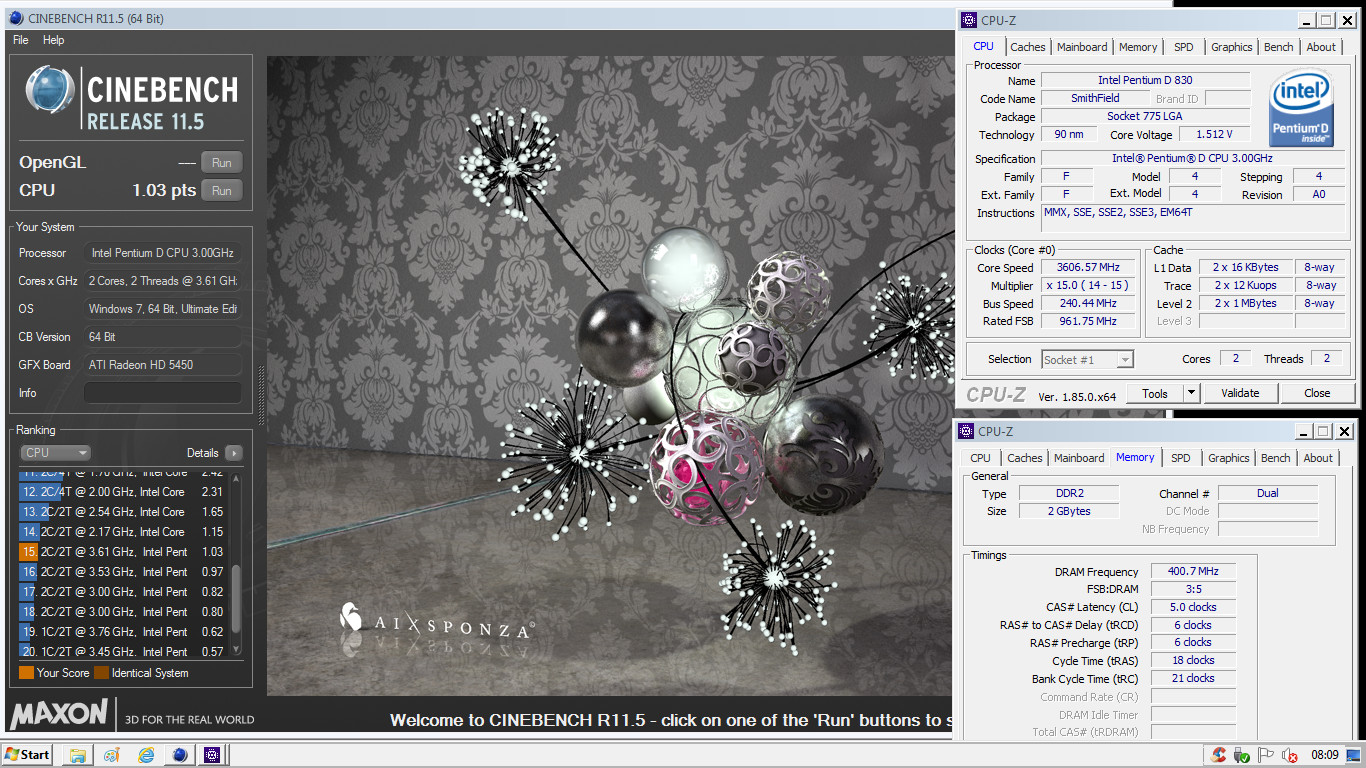The height and width of the screenshot is (768, 1366).
Task: Switch to CPU-Z taskbar button
Action: click(x=212, y=755)
